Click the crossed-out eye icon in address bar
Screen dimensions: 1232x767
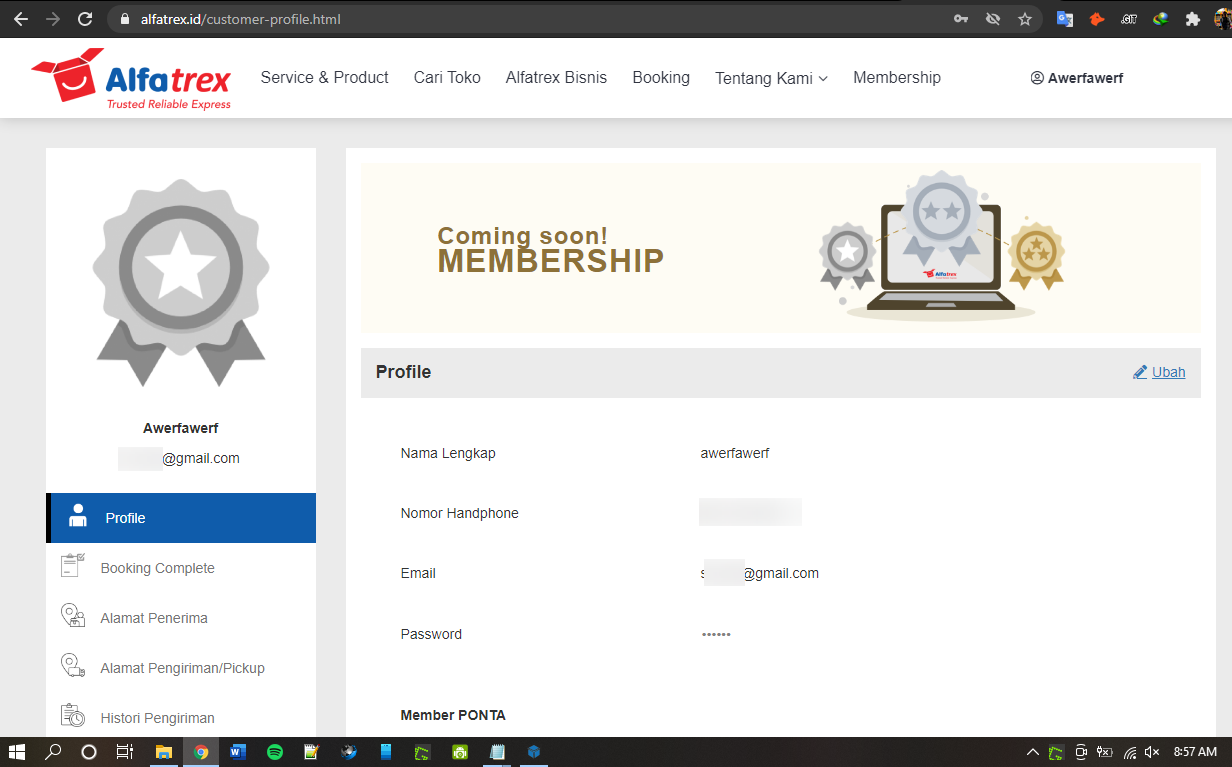point(992,19)
